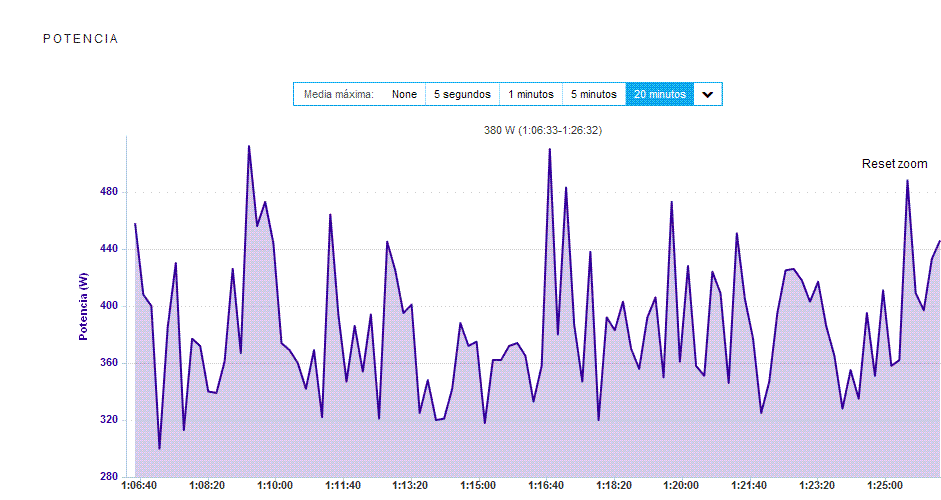
Task: Choose the 1 minutos interval
Action: (x=530, y=95)
